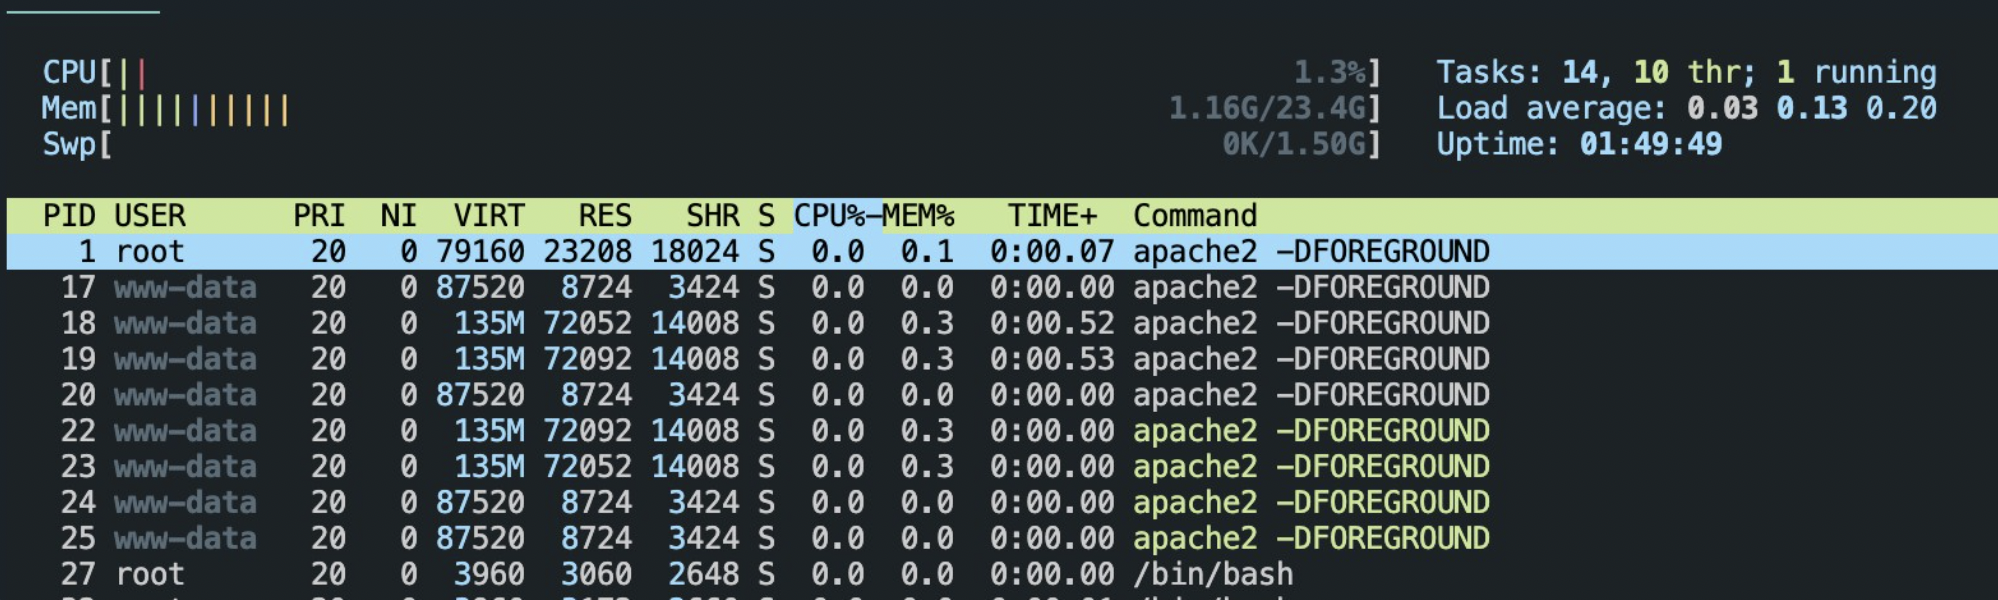
Task: Click the 0K/1.50G swap value
Action: (x=1294, y=144)
